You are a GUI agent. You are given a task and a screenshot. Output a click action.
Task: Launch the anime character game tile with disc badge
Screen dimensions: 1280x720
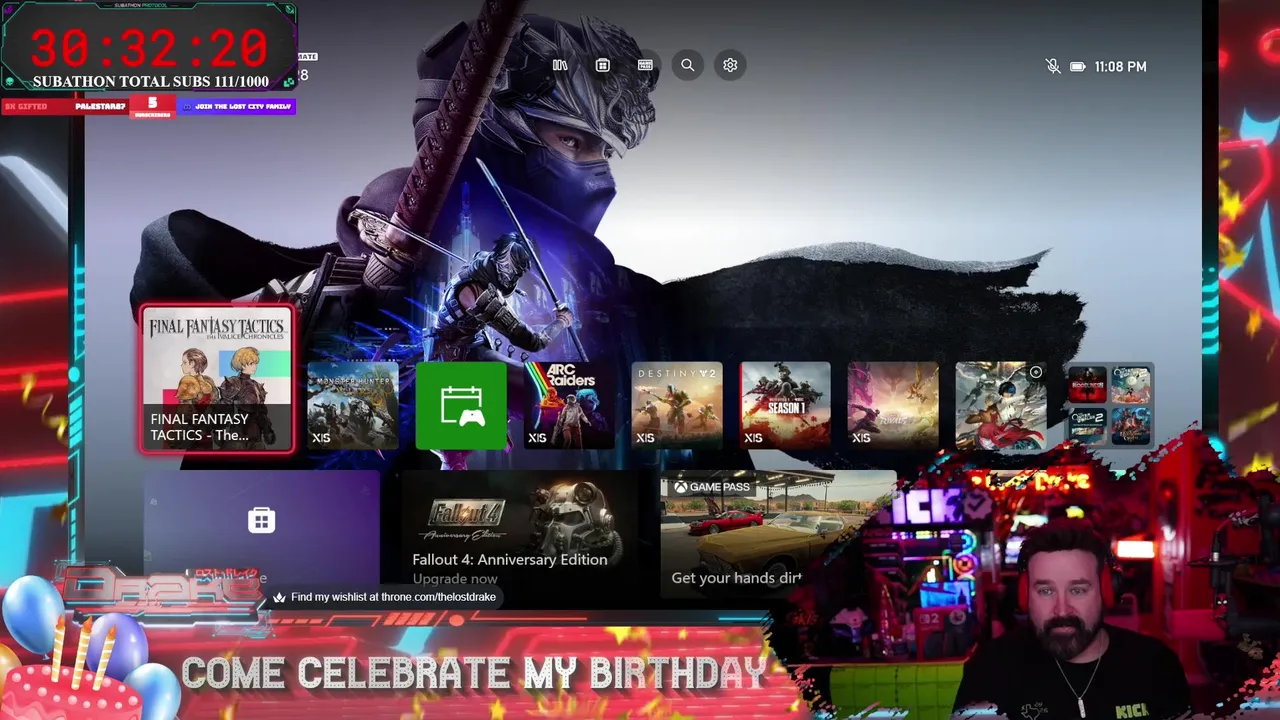1001,405
